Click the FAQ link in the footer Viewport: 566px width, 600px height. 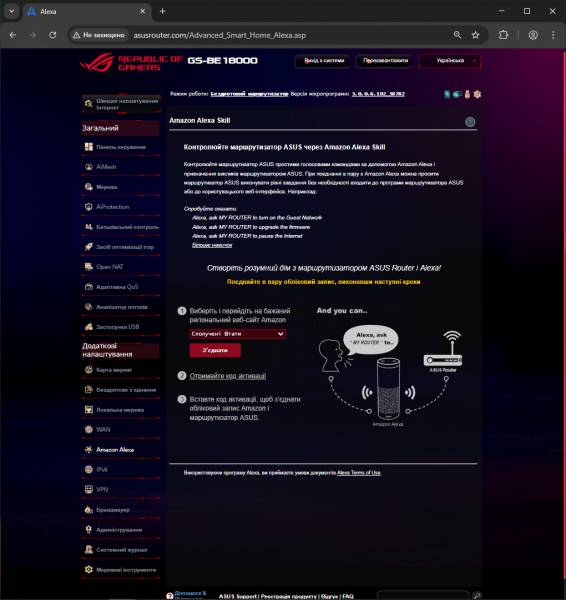[x=348, y=596]
